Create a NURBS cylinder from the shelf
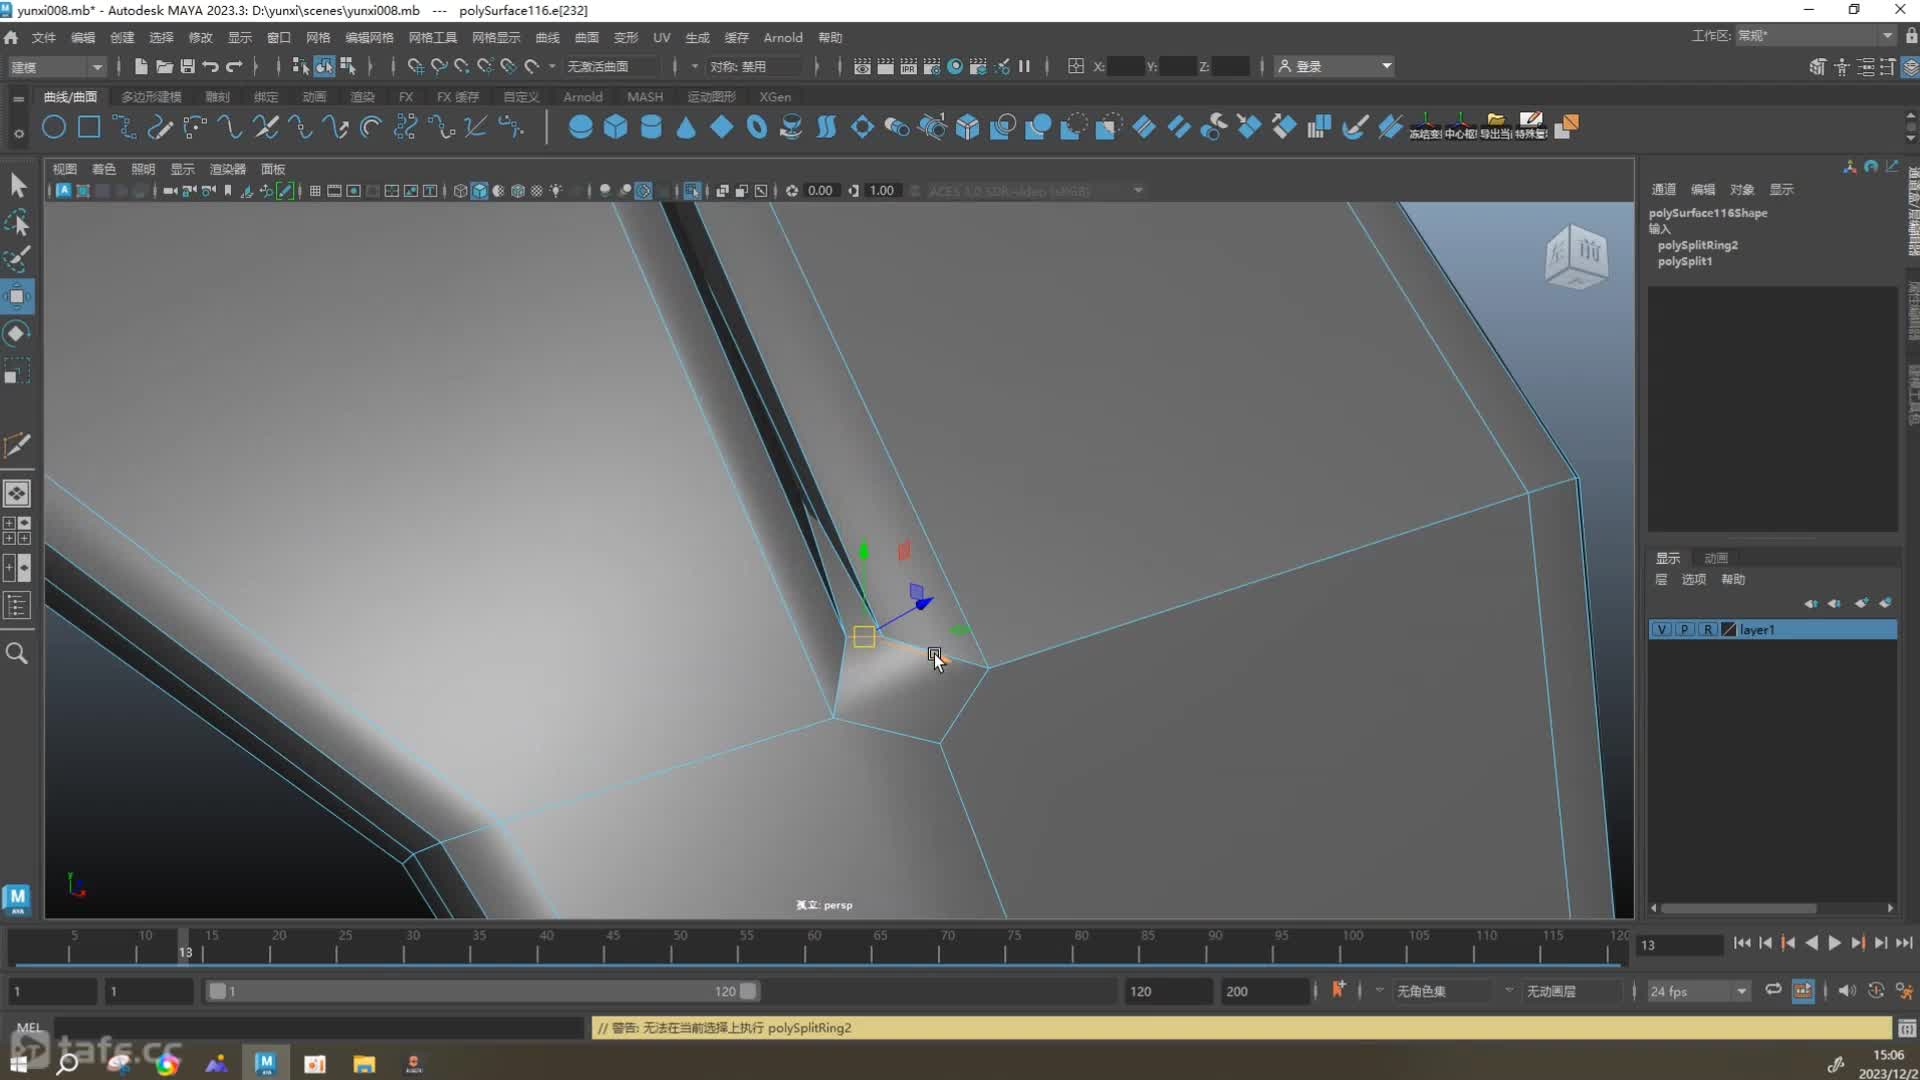The width and height of the screenshot is (1920, 1080). pos(651,127)
